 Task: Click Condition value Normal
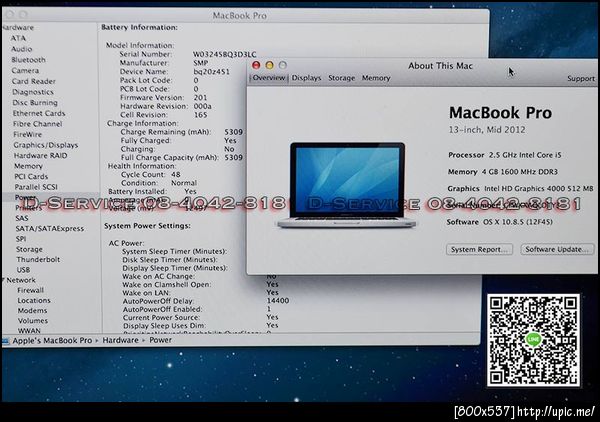(x=184, y=183)
